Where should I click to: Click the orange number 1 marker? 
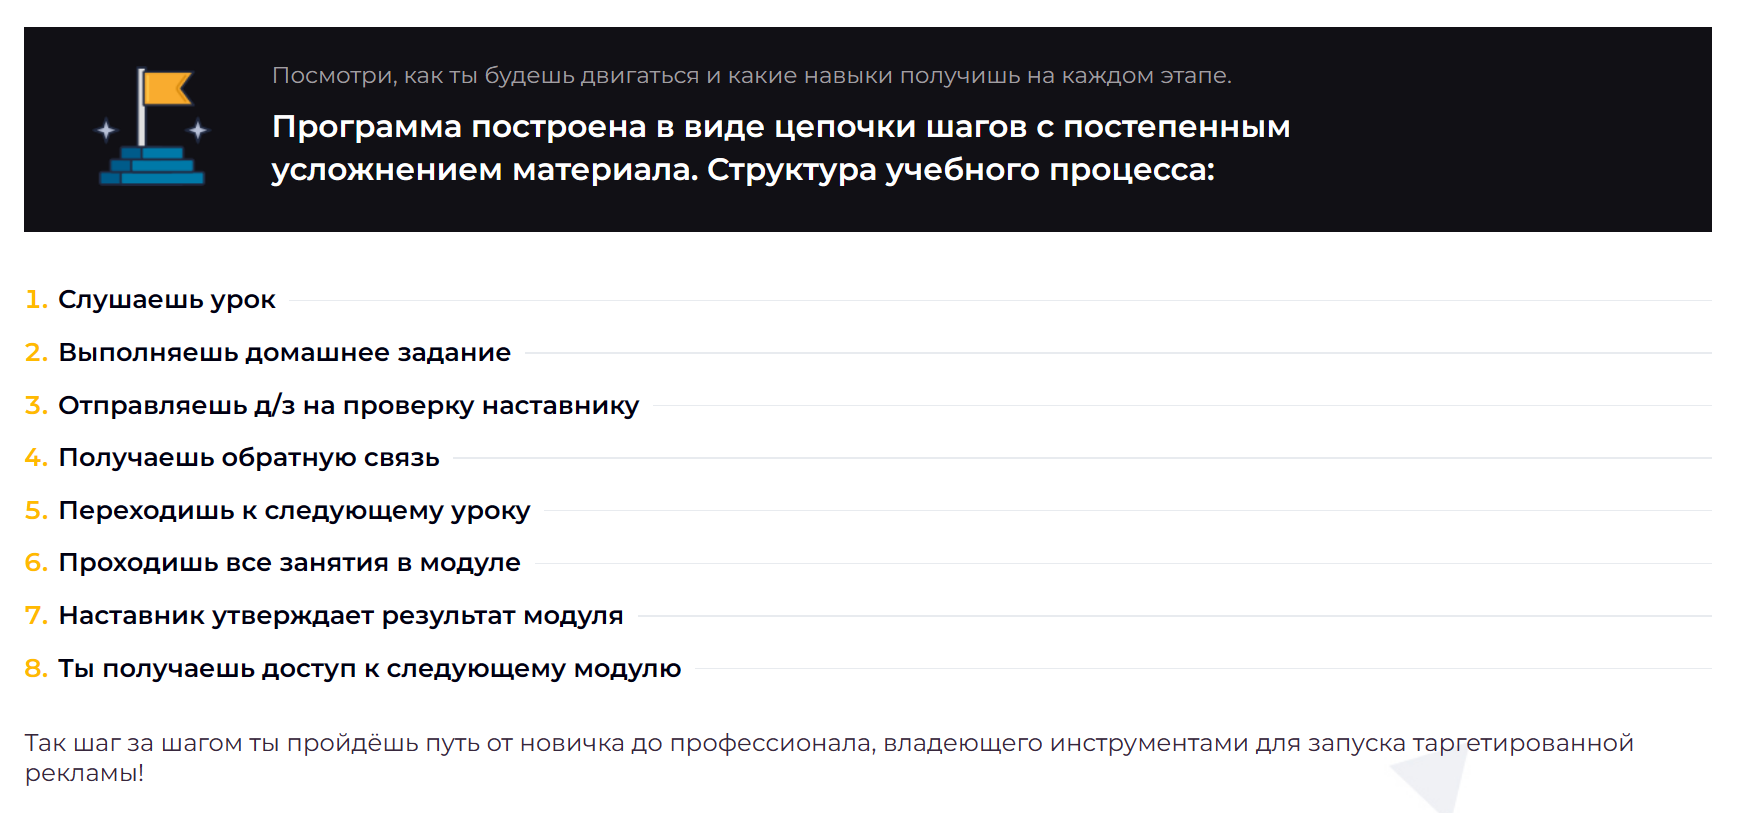36,300
